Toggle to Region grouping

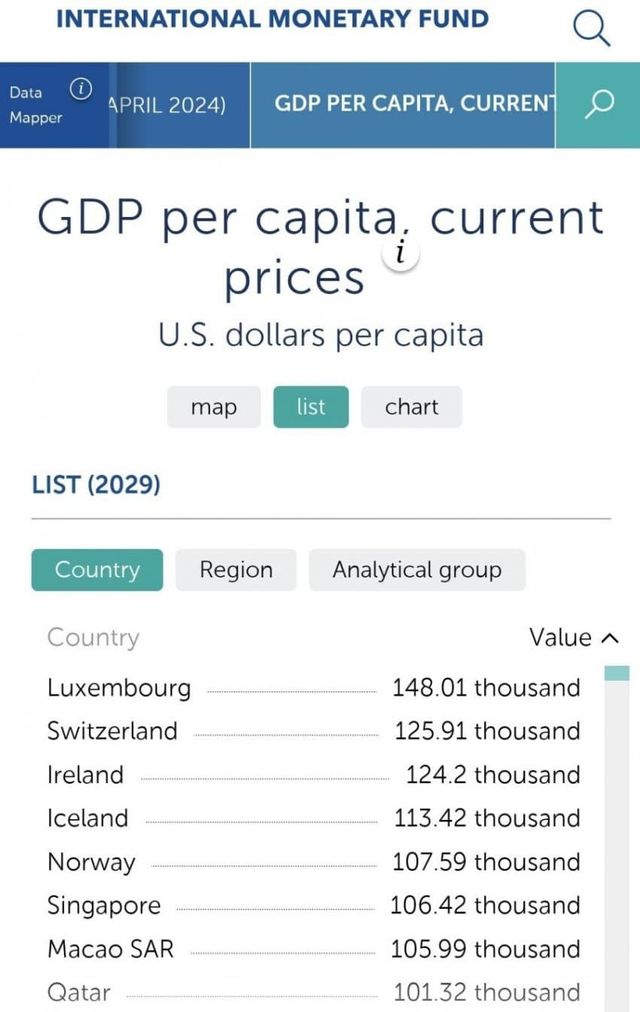click(x=236, y=570)
